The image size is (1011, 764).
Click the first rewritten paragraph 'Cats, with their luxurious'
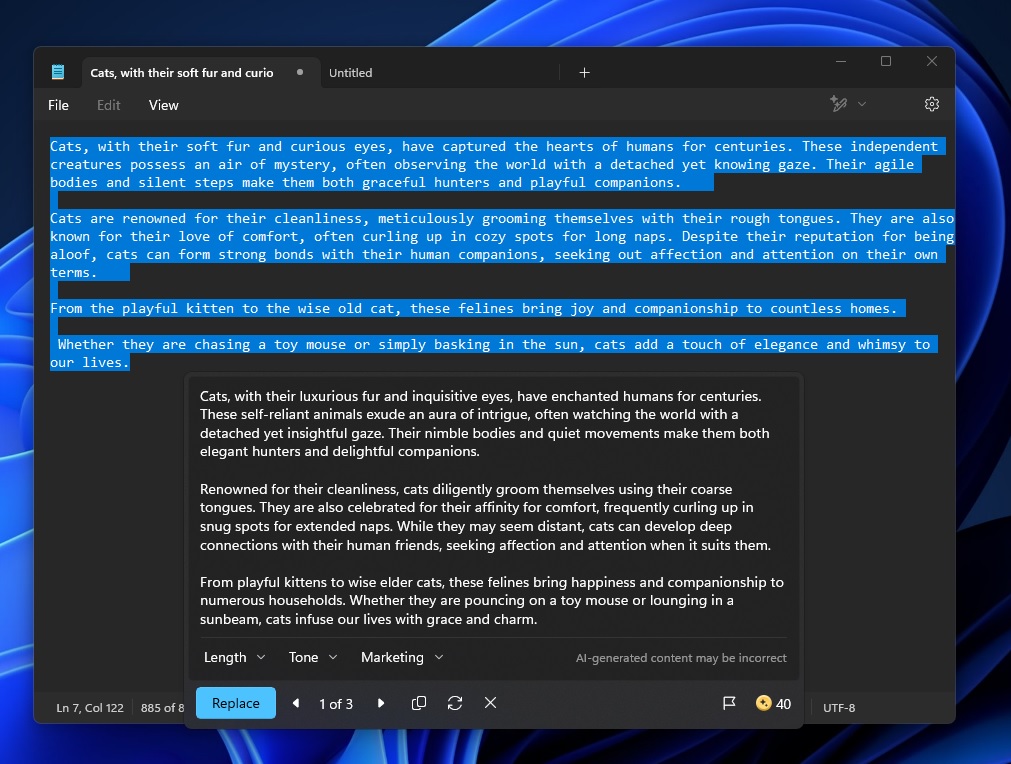click(x=485, y=424)
